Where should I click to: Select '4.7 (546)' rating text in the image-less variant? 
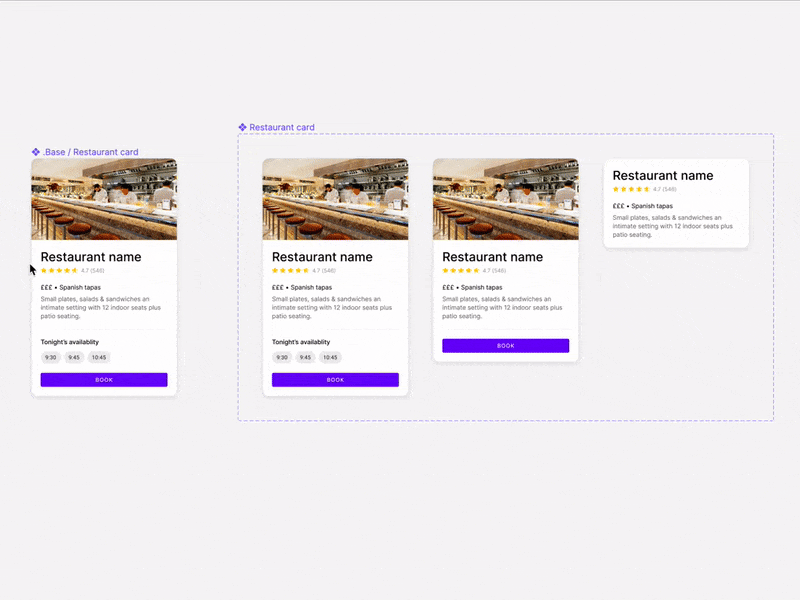click(665, 189)
